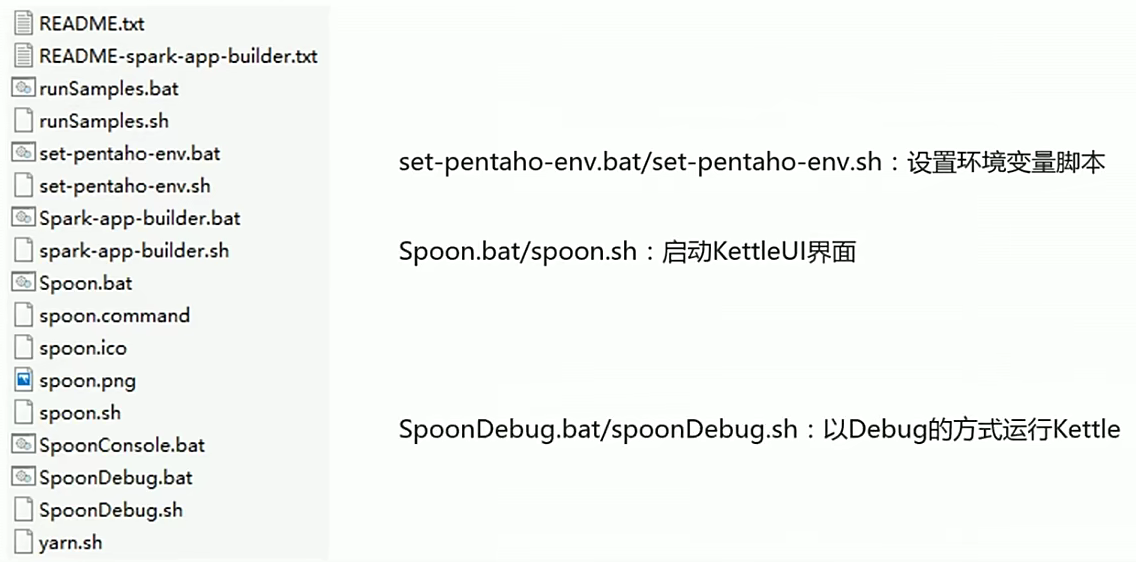Click the Spoon.bat batch icon
This screenshot has width=1136, height=562.
pos(24,282)
